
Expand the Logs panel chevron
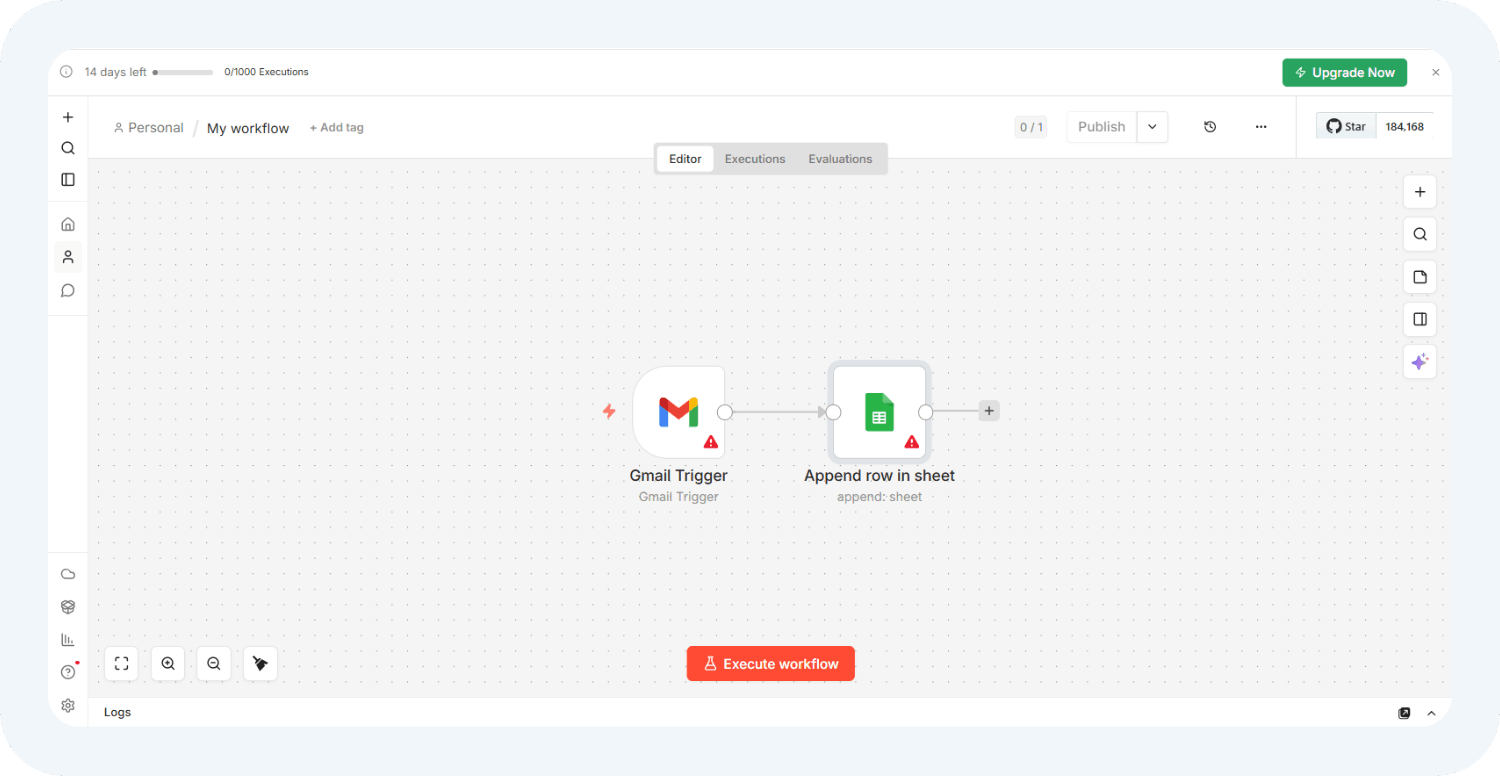tap(1431, 713)
